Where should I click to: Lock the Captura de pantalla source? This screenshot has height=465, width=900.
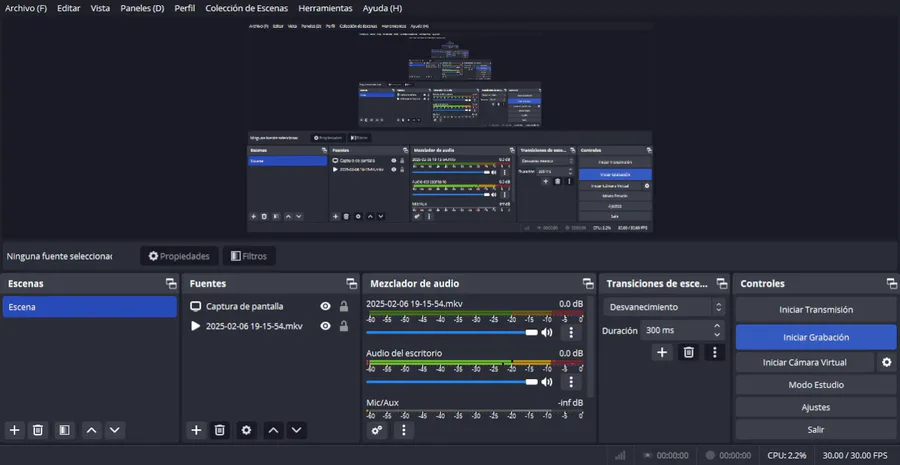coord(344,307)
